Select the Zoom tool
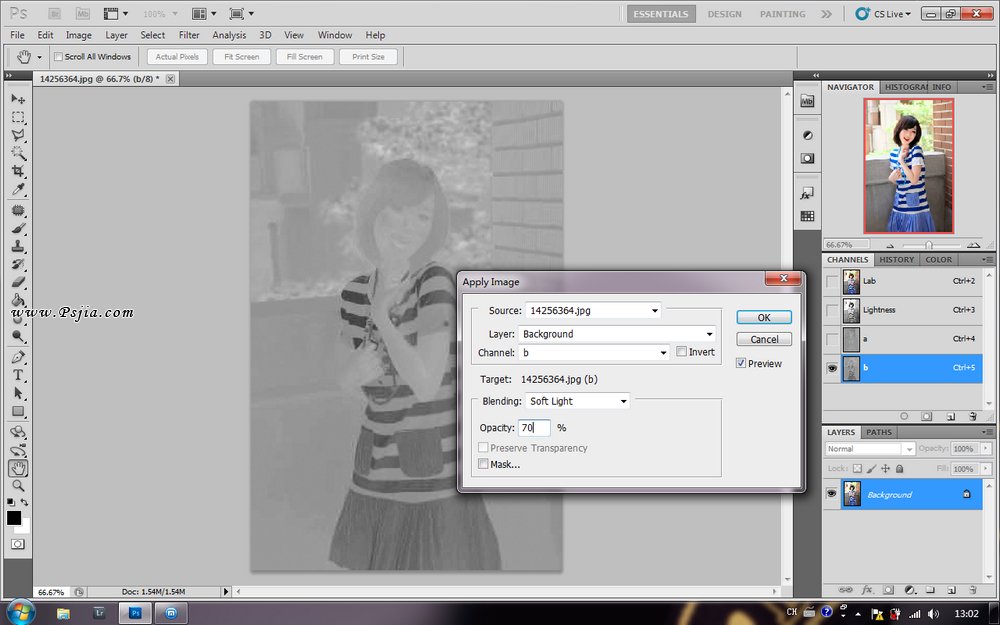Screen dimensions: 1000x625 tap(18, 486)
